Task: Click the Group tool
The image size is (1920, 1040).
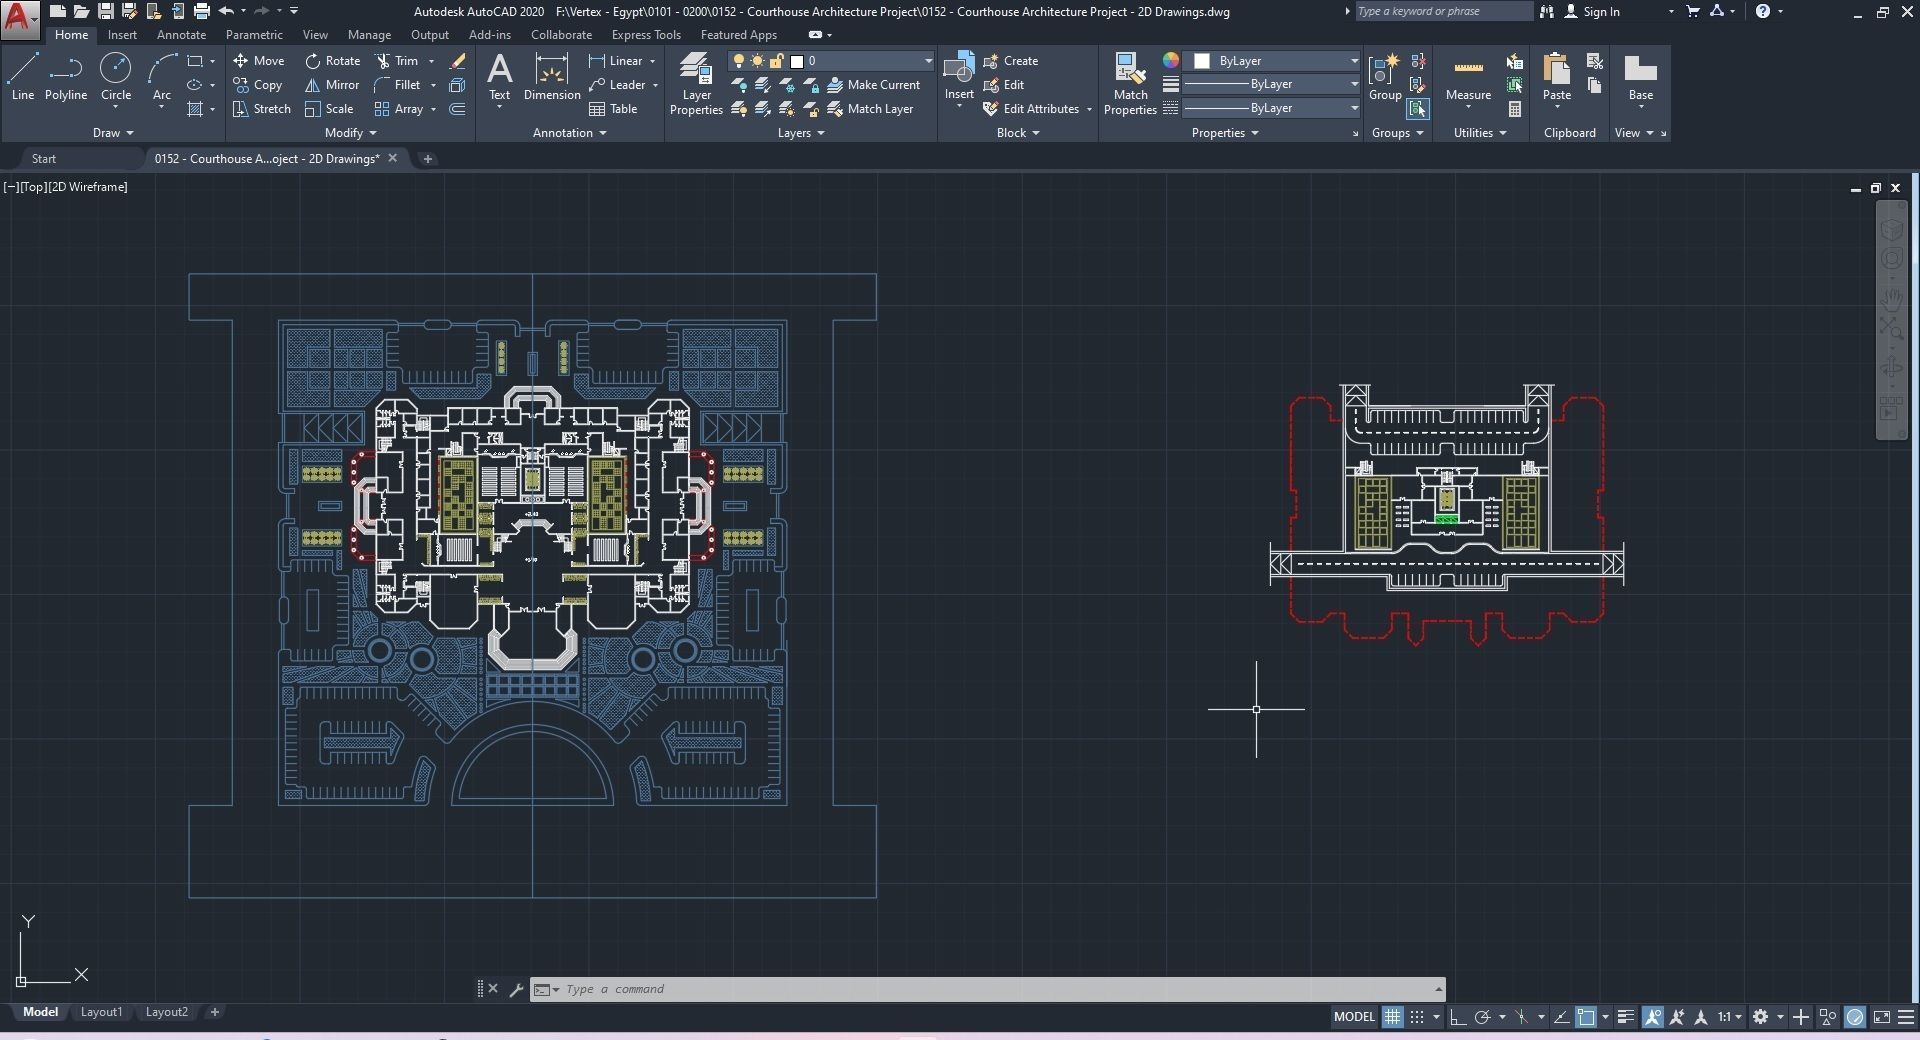Action: [x=1385, y=77]
